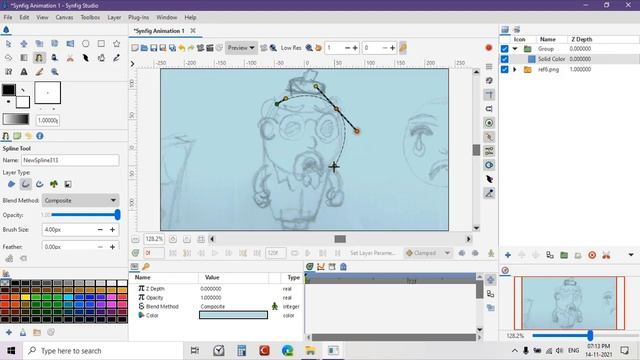This screenshot has height=360, width=640.
Task: Select the Circle tool
Action: pyautogui.click(x=85, y=44)
